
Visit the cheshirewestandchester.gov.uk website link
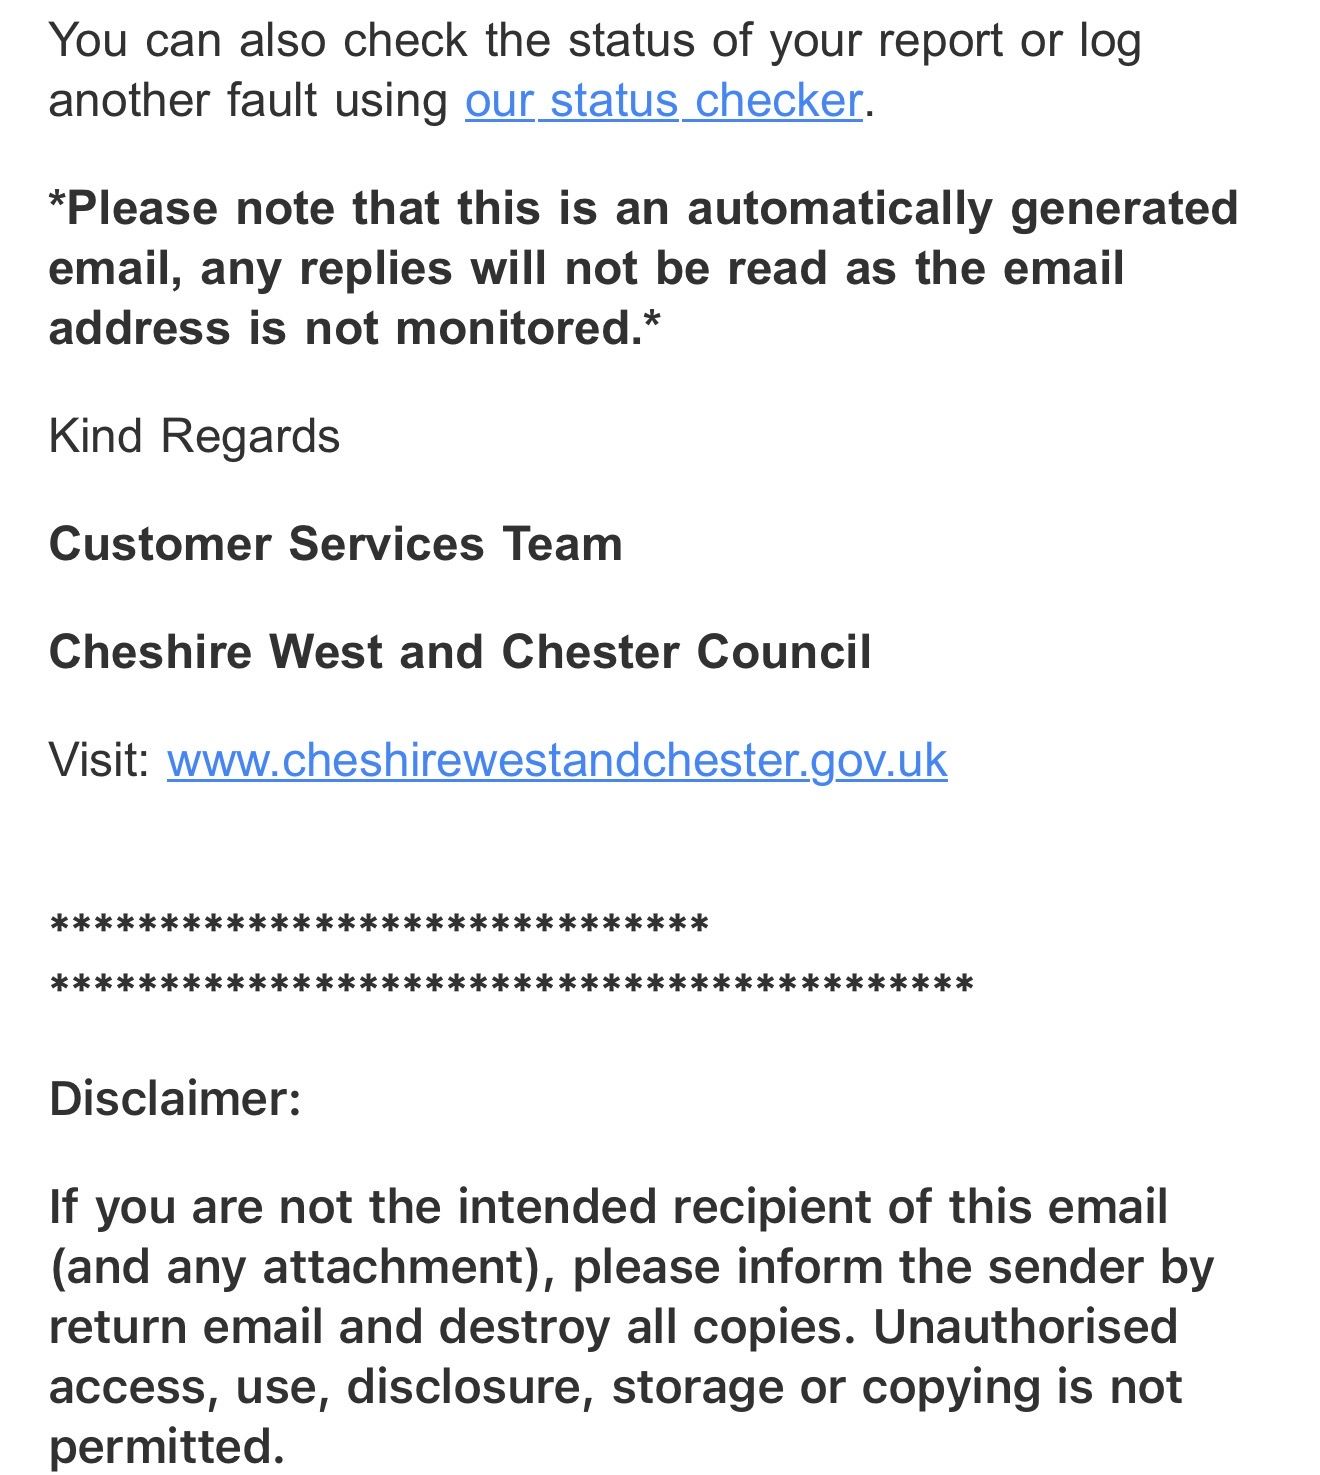[556, 760]
